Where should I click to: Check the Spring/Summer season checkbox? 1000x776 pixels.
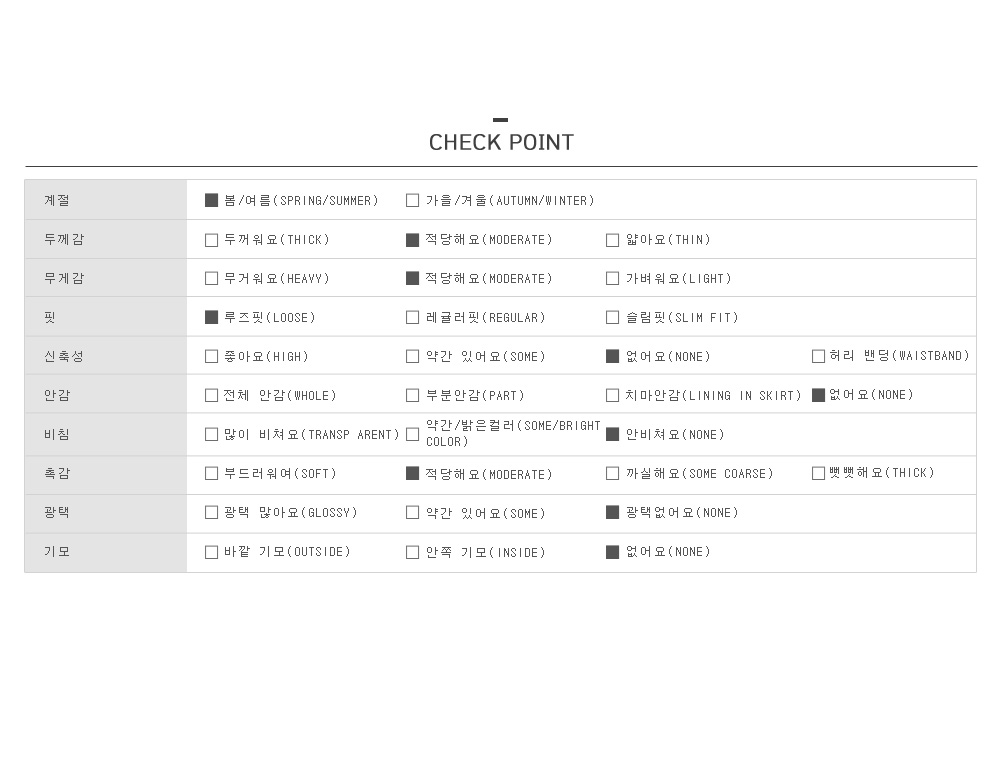point(211,200)
